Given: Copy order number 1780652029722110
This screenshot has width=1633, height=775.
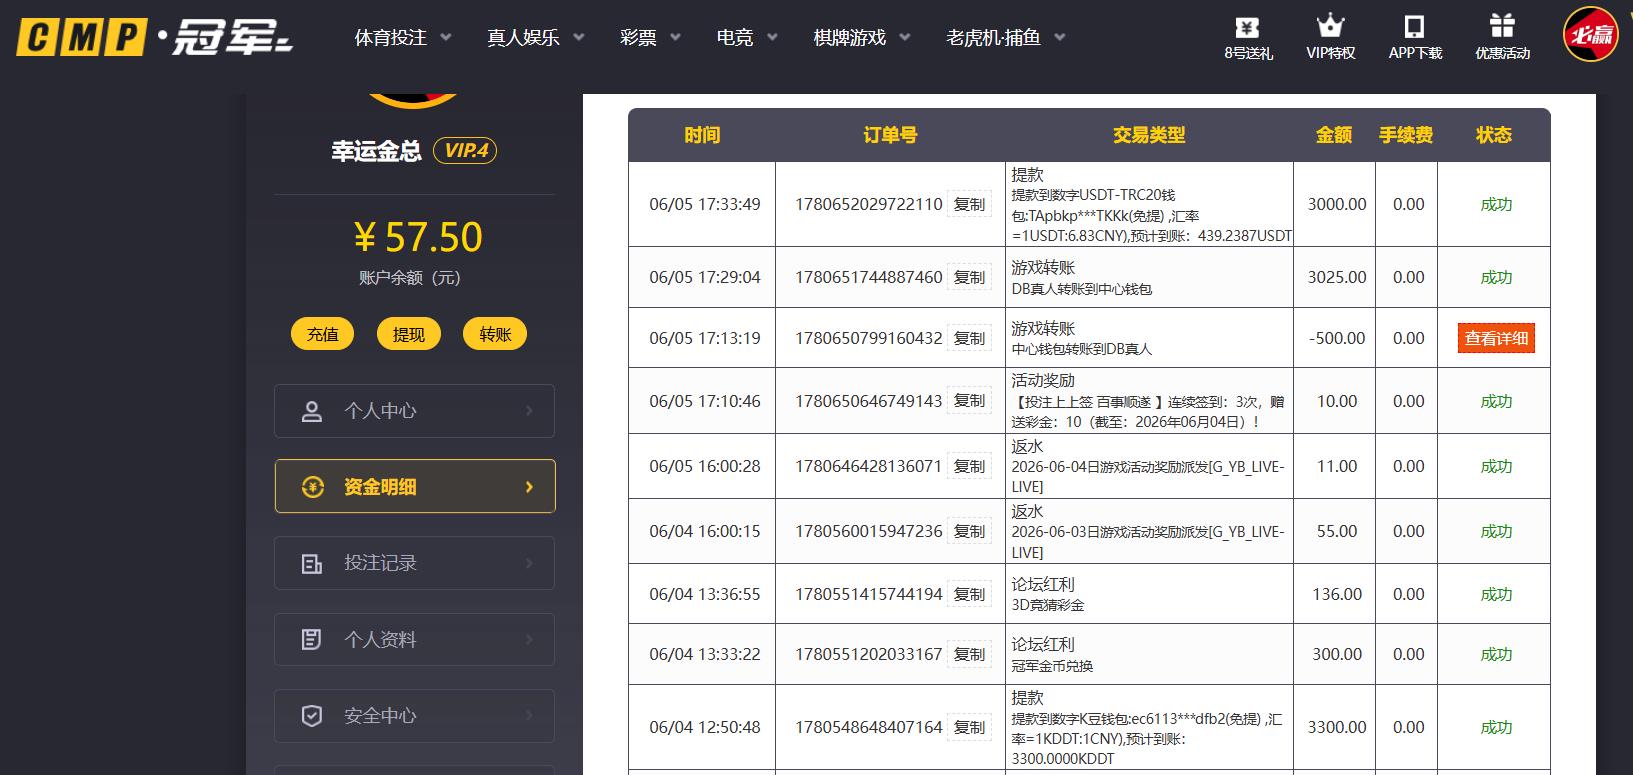Looking at the screenshot, I should click(969, 204).
